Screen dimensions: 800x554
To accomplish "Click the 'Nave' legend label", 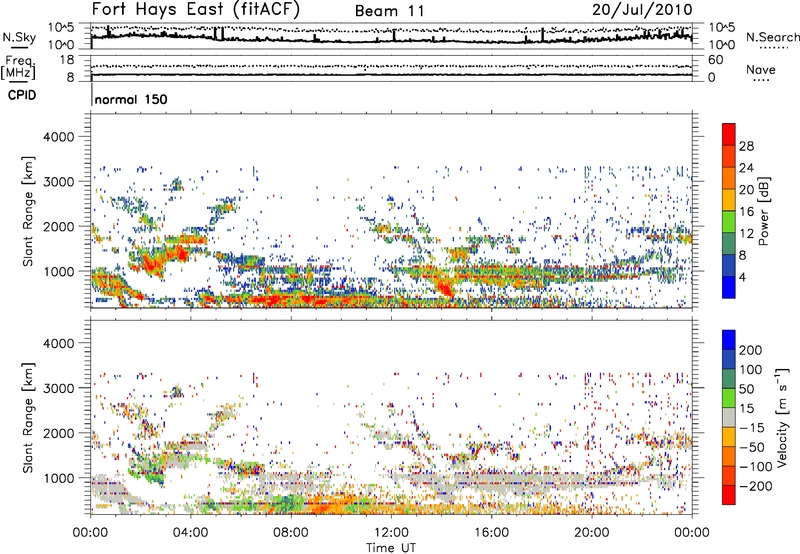I will pos(760,69).
